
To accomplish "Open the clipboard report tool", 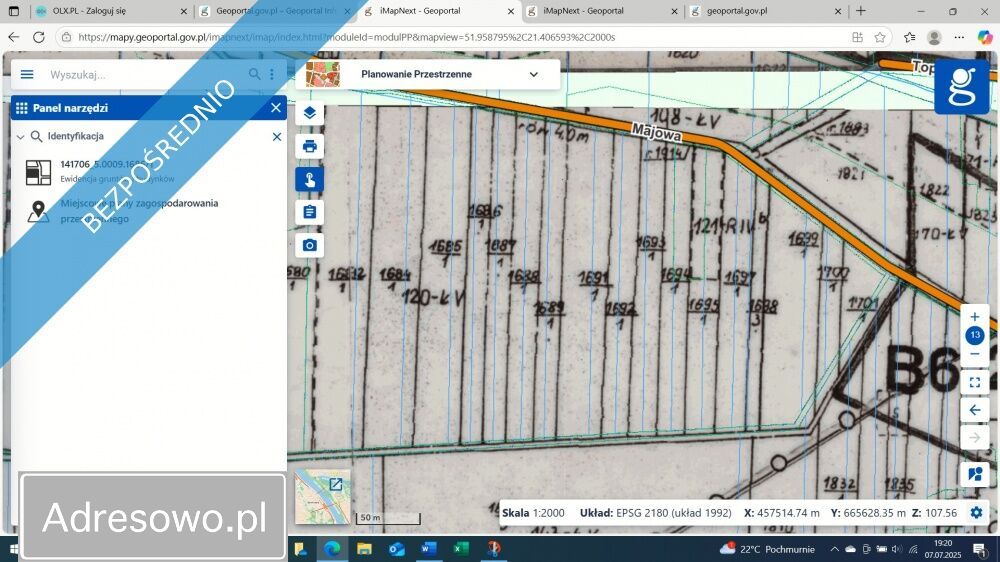I will 309,212.
